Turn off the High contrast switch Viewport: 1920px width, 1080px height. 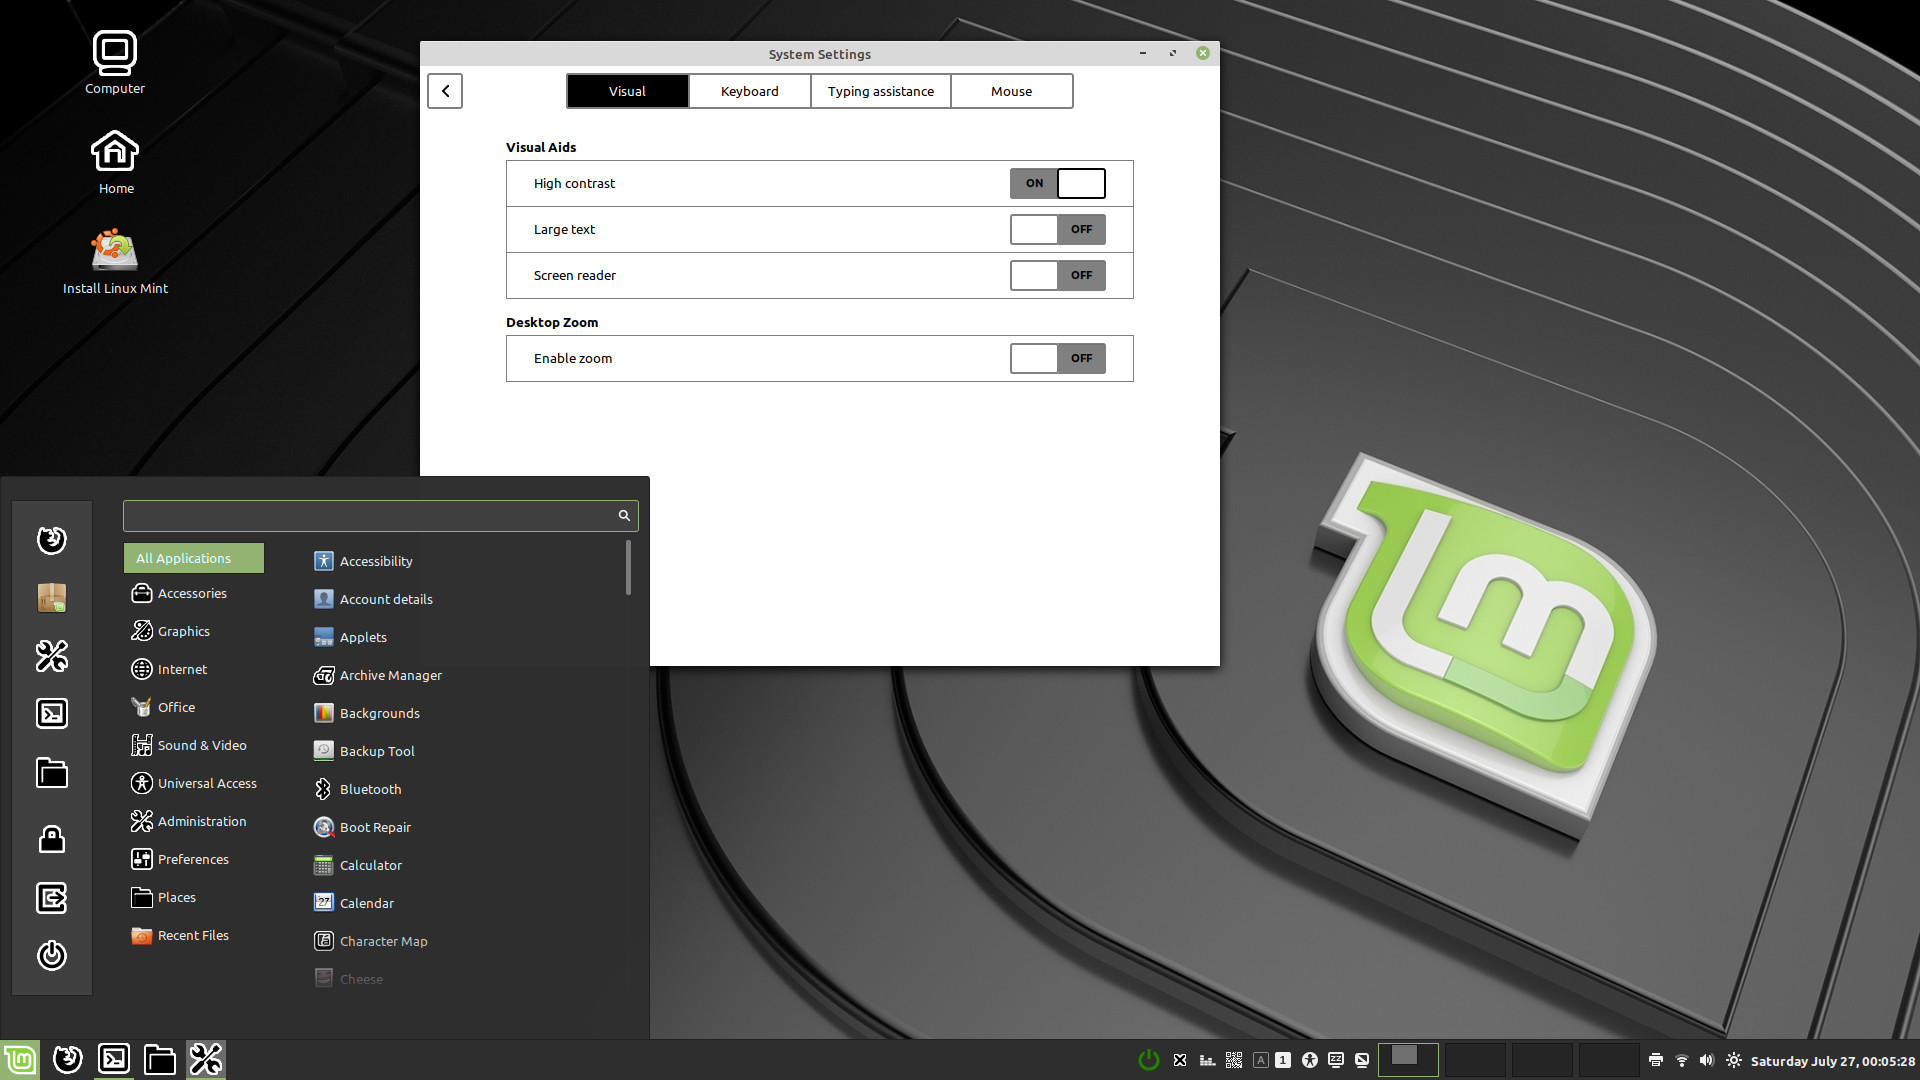[x=1057, y=183]
